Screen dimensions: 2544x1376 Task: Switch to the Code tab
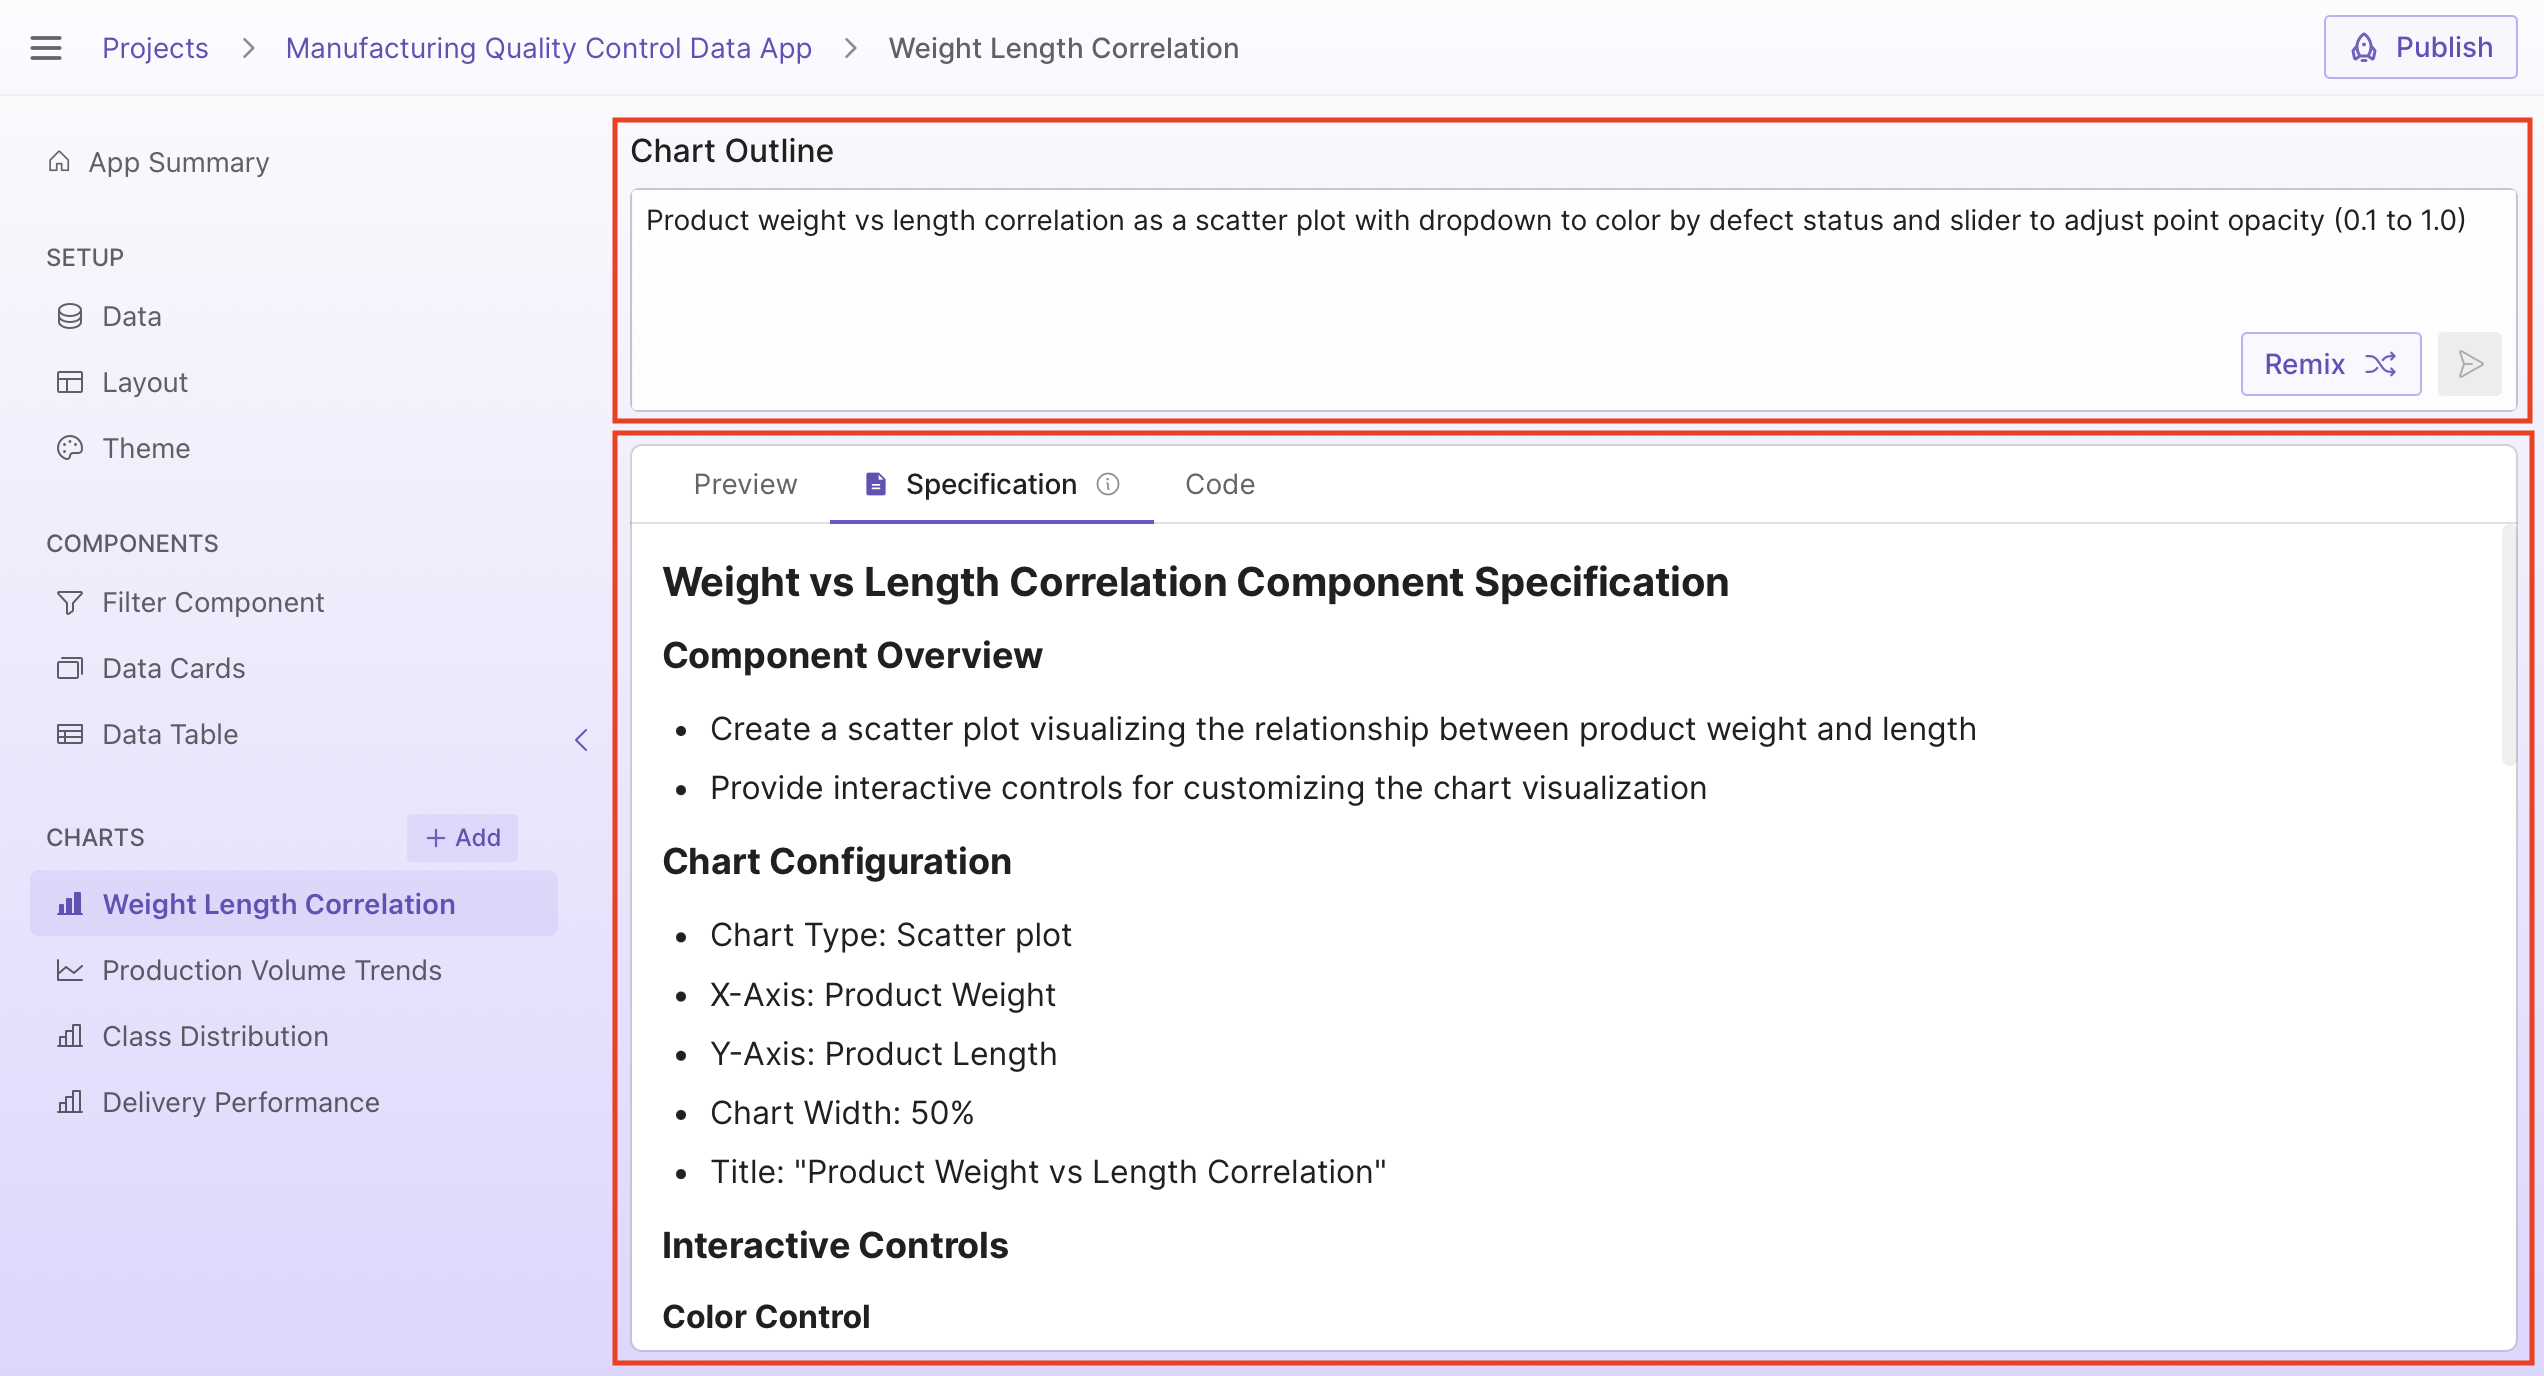[1219, 484]
